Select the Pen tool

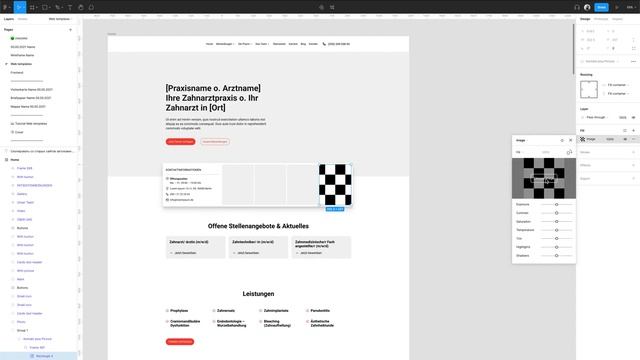point(58,7)
